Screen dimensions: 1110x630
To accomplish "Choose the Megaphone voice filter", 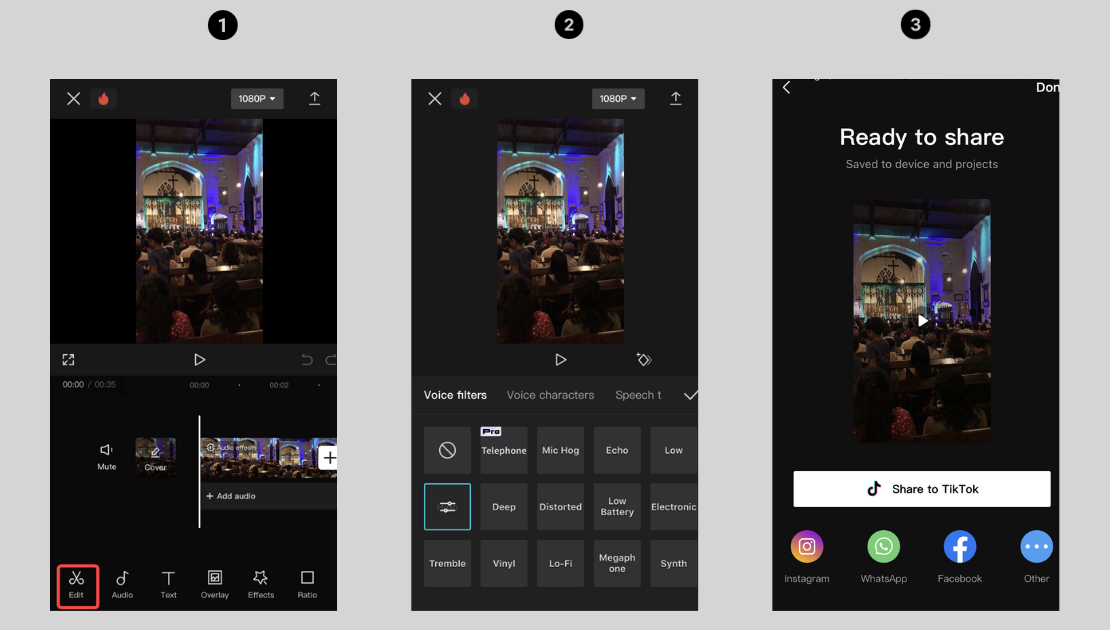I will [617, 563].
